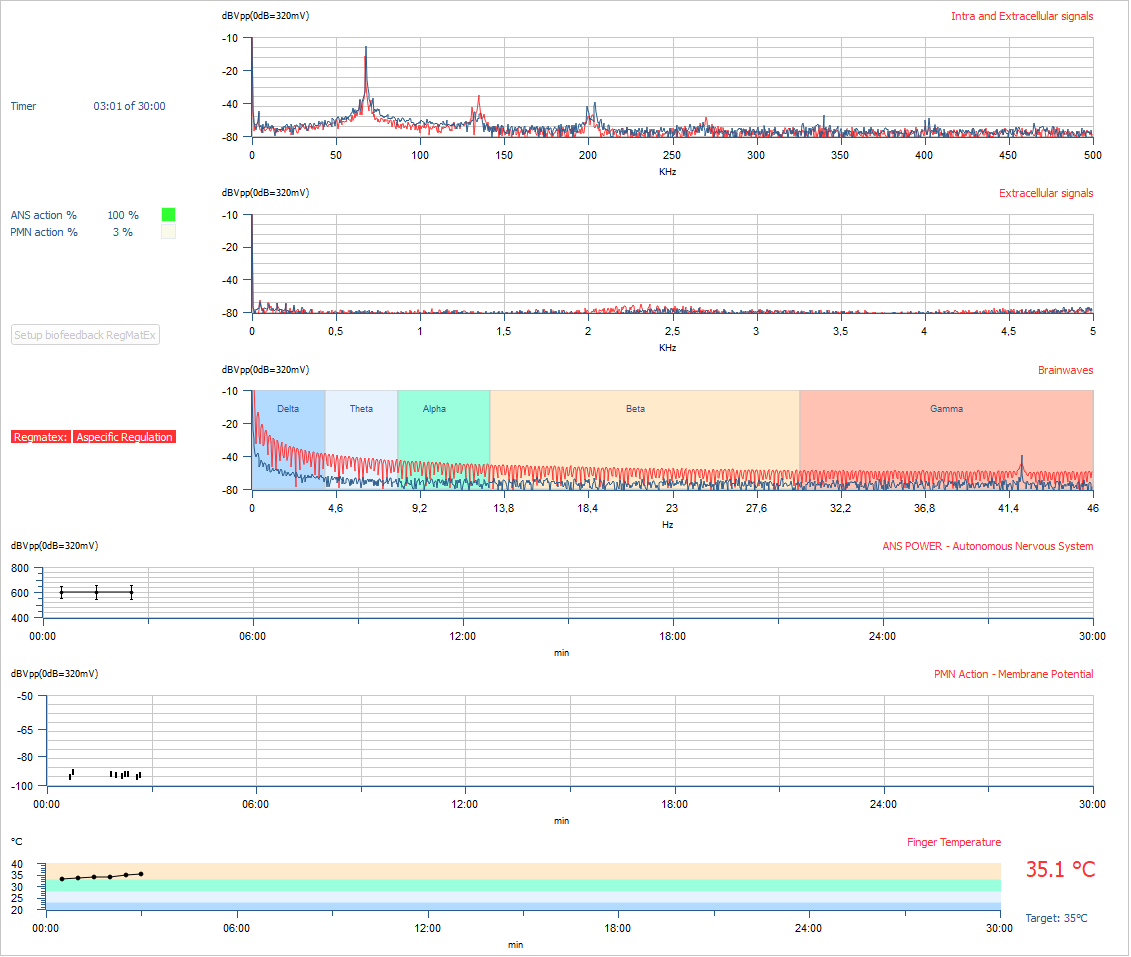
Task: Click the Alpha brainwave band
Action: click(x=434, y=409)
